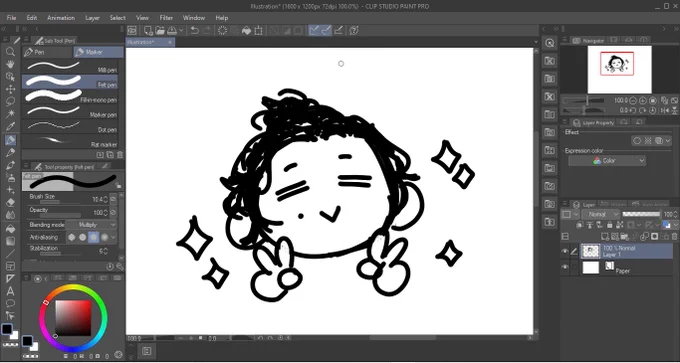Open the Animation menu
Screen dimensions: 680x363
tap(61, 18)
